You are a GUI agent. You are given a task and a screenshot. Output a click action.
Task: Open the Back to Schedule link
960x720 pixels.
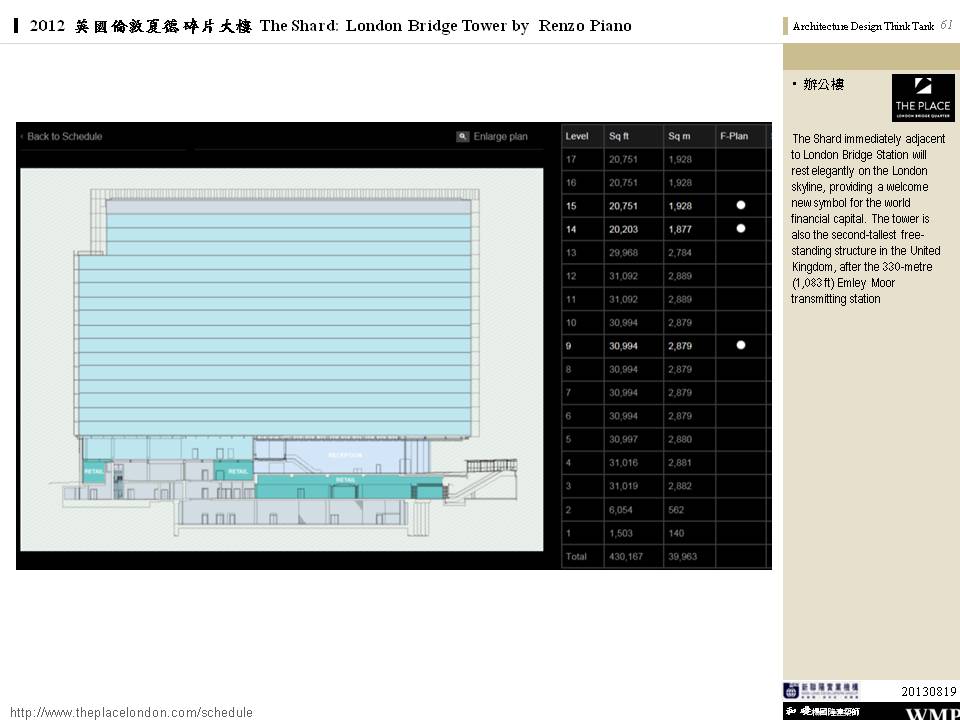point(64,137)
